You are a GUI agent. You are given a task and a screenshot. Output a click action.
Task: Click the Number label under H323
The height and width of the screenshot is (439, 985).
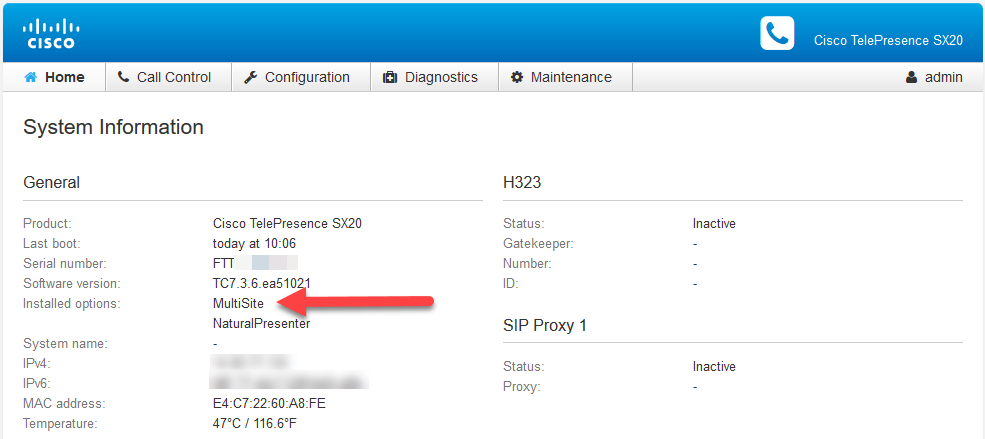point(527,263)
